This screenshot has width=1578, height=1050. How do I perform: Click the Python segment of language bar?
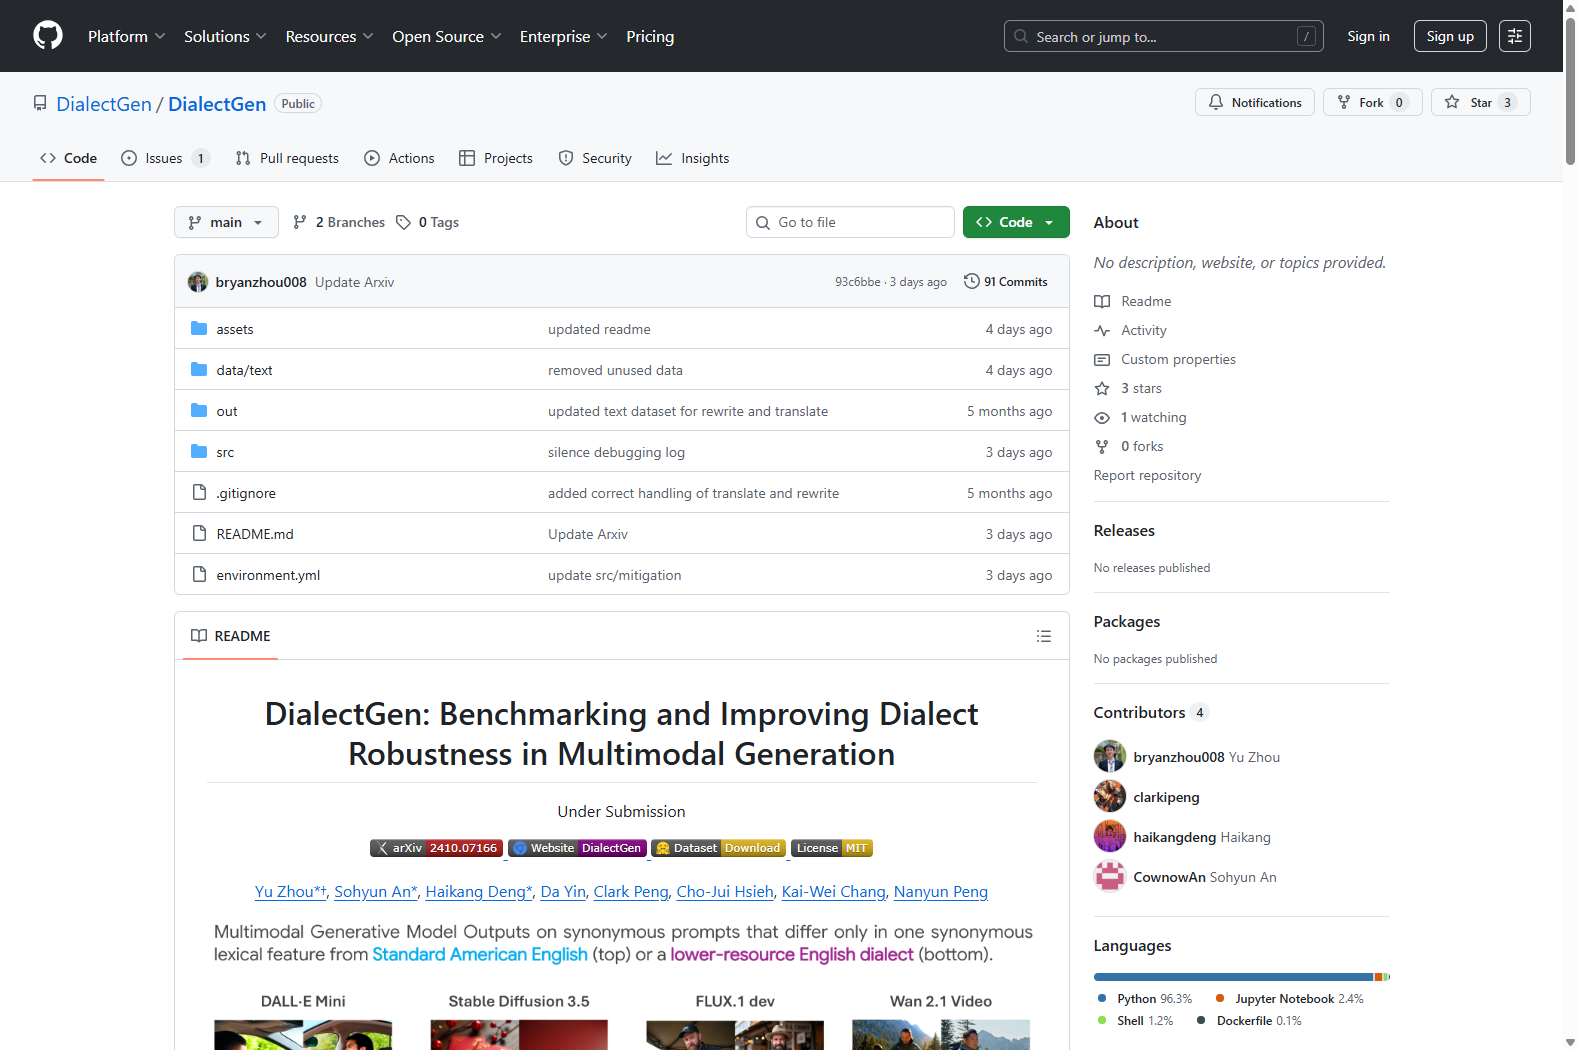[1233, 976]
